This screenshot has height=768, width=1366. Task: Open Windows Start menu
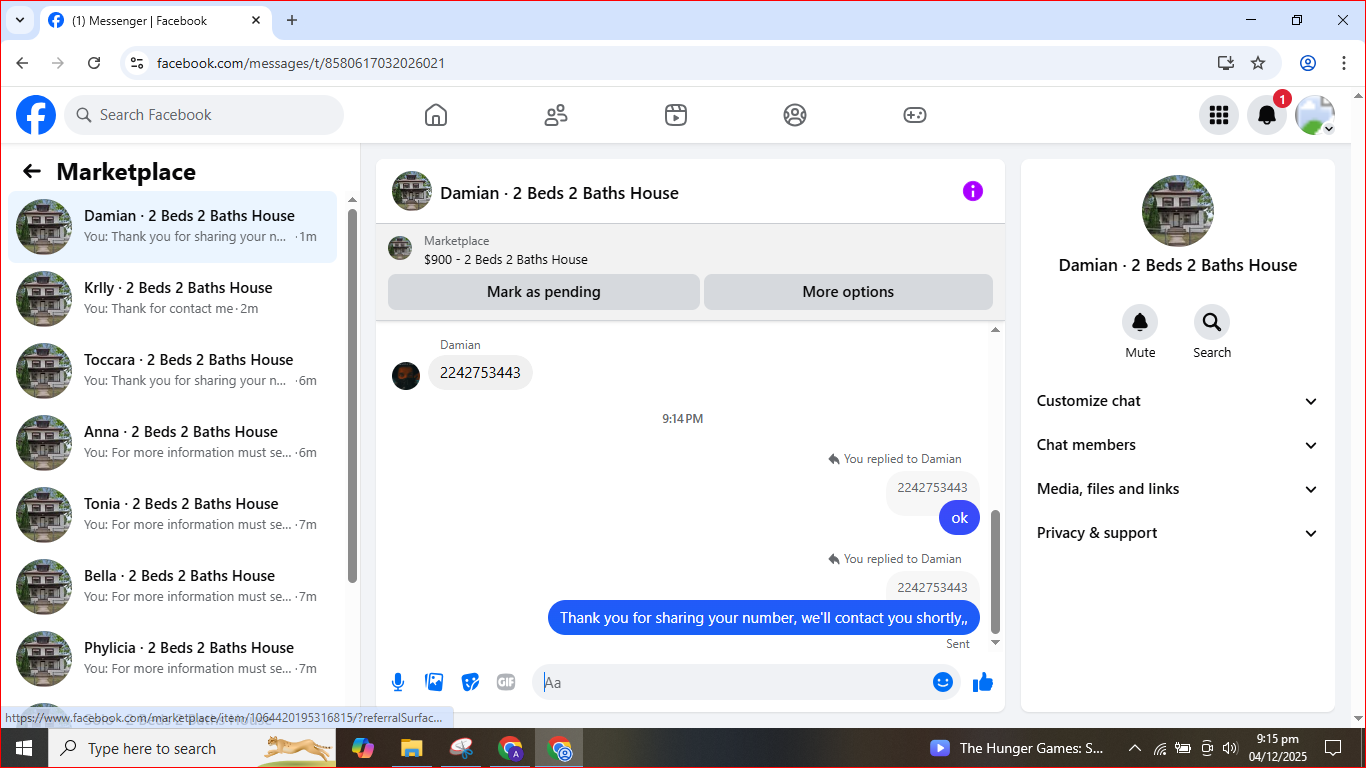pos(24,748)
